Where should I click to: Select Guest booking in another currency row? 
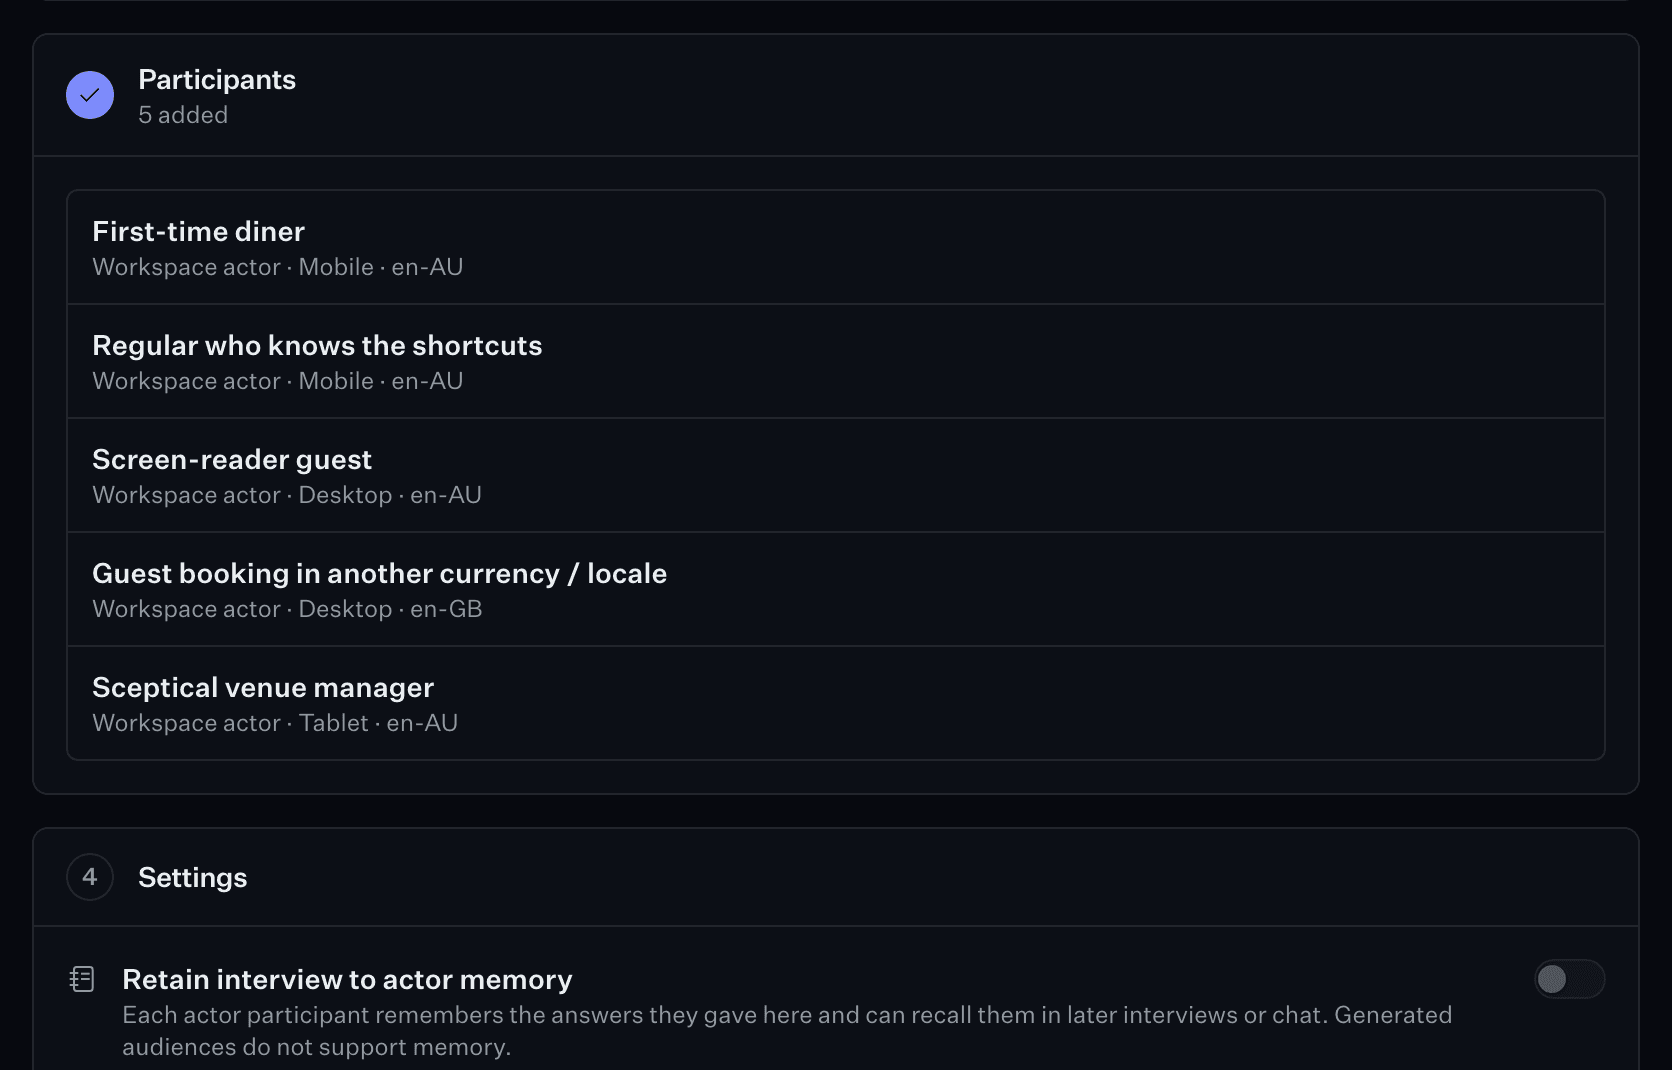pyautogui.click(x=836, y=589)
